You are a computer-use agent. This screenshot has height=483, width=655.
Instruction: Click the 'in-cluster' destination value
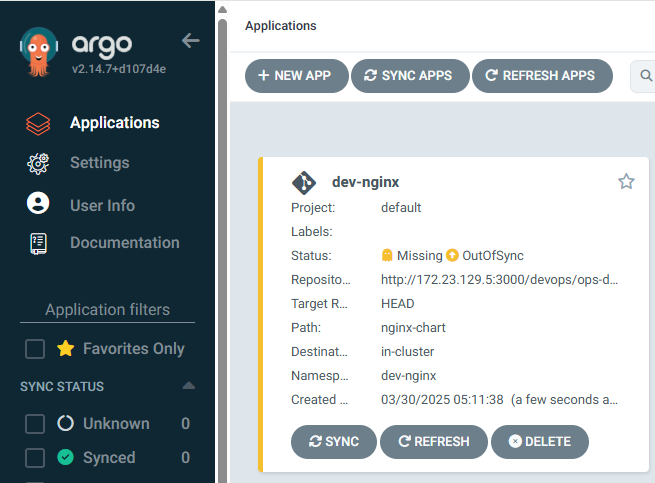click(407, 351)
